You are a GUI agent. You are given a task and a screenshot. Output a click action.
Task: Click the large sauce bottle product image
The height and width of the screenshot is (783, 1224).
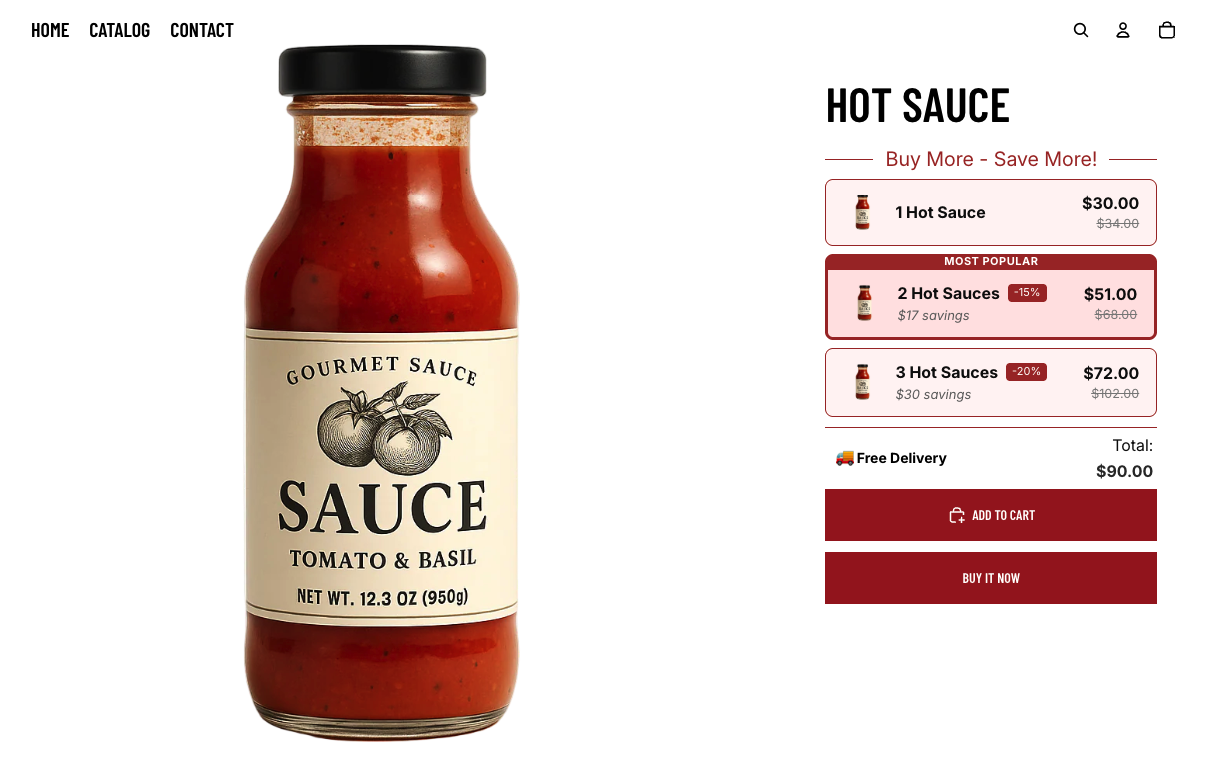pos(382,392)
